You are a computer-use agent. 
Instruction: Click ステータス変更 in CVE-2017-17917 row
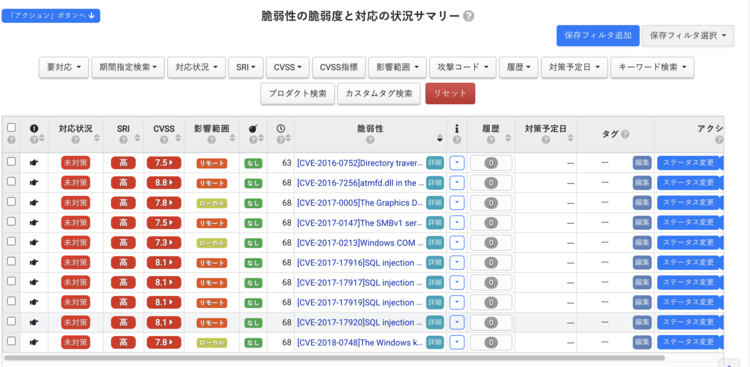pos(688,282)
